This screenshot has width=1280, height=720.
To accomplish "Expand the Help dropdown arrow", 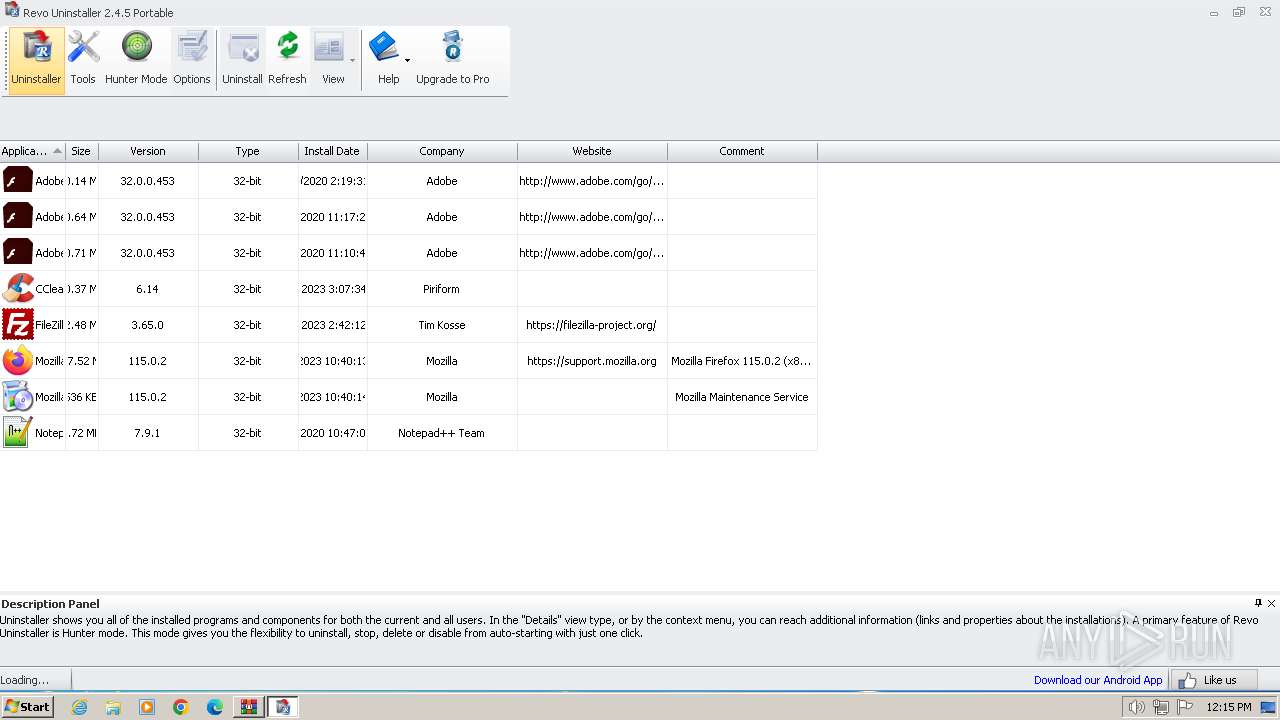I will [407, 60].
